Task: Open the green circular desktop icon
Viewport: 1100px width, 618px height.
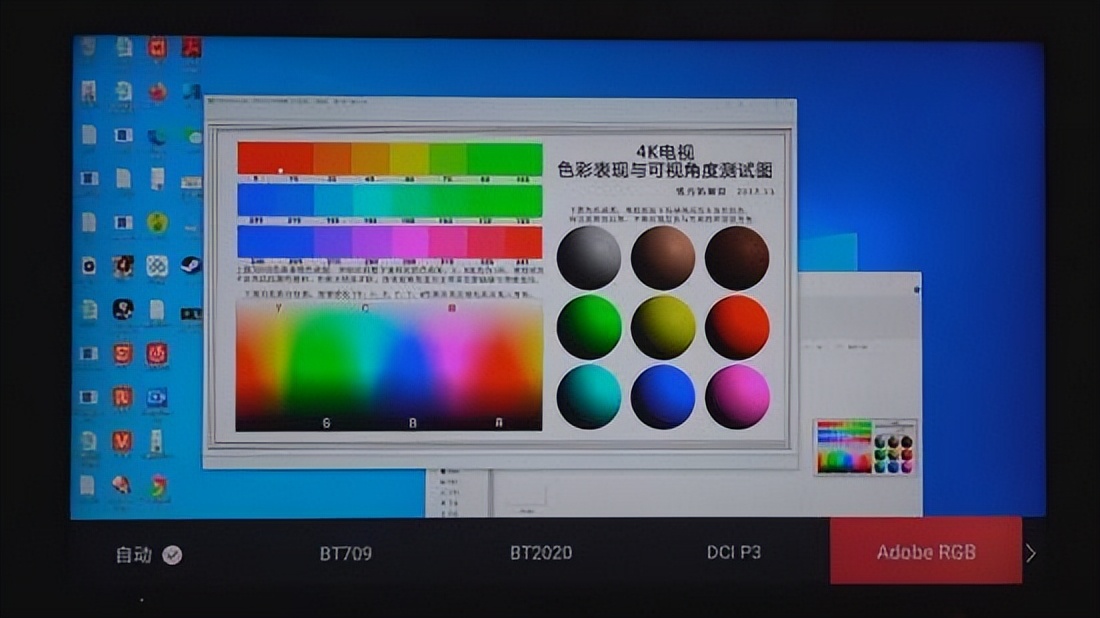Action: (156, 220)
